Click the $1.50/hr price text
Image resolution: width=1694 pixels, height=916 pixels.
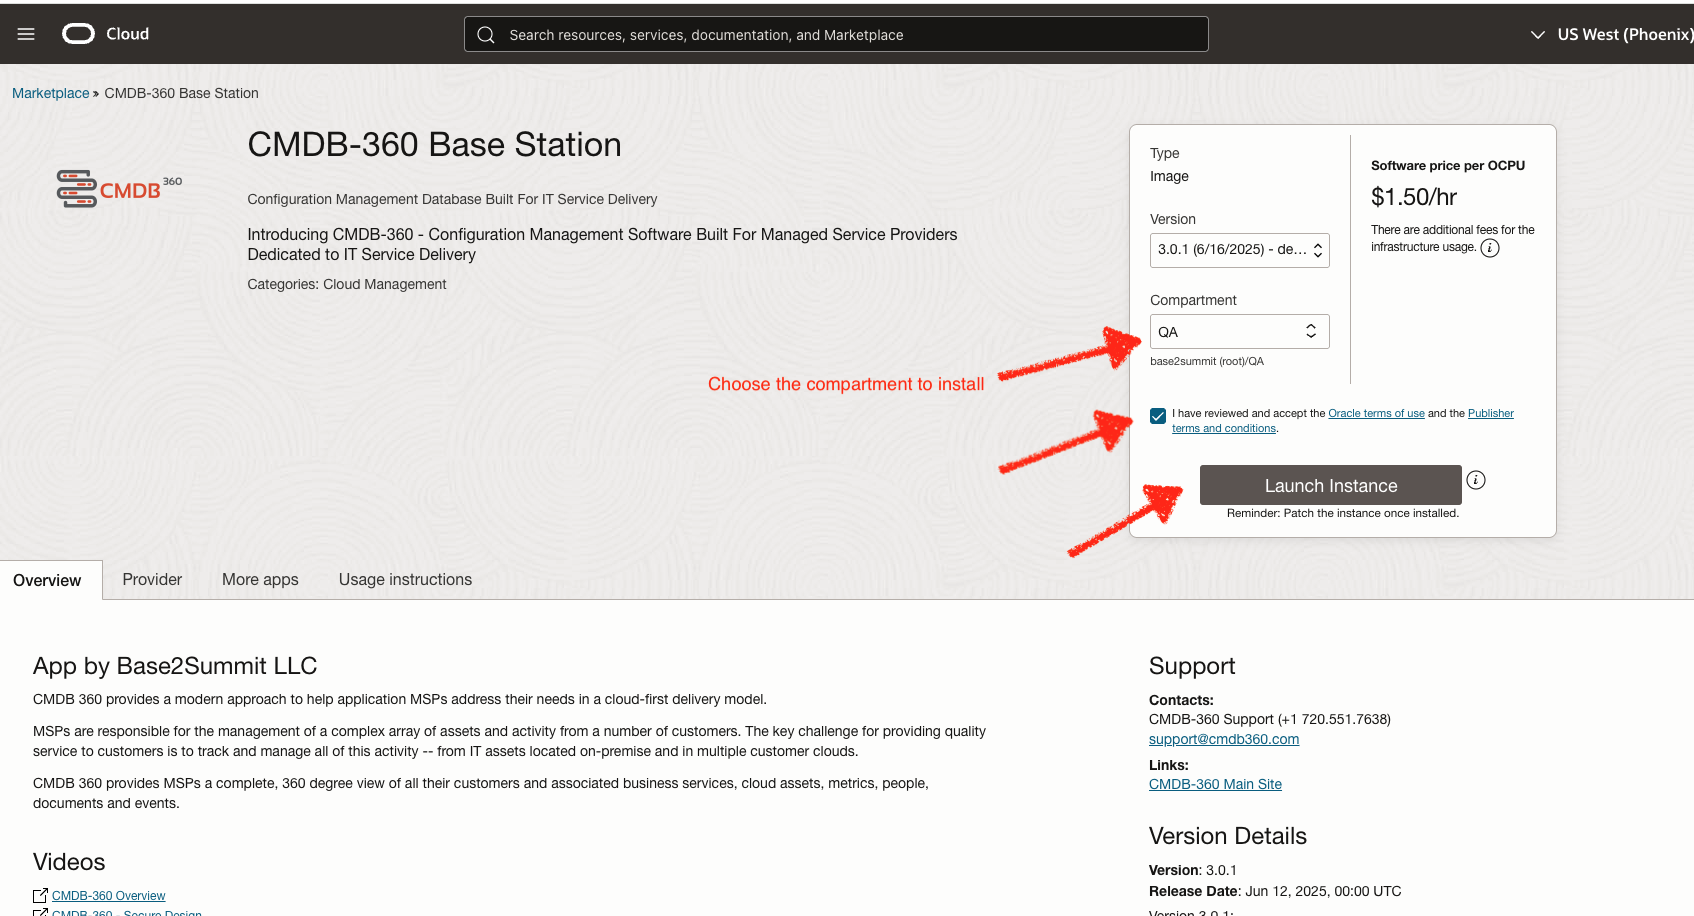(1414, 197)
